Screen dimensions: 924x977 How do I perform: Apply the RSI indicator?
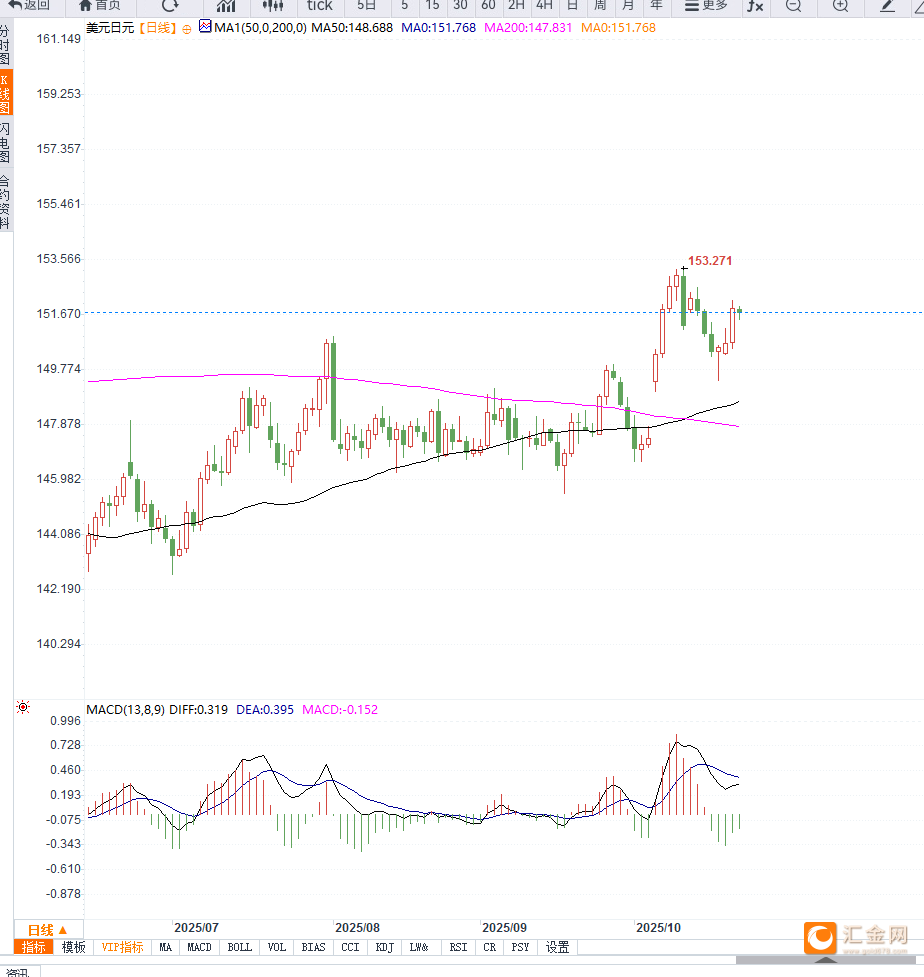click(458, 947)
